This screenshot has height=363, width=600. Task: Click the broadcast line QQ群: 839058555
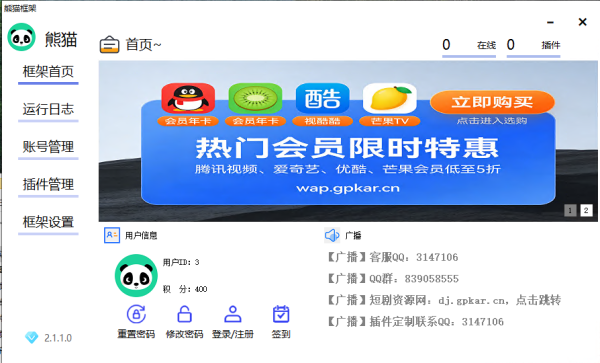coord(393,278)
